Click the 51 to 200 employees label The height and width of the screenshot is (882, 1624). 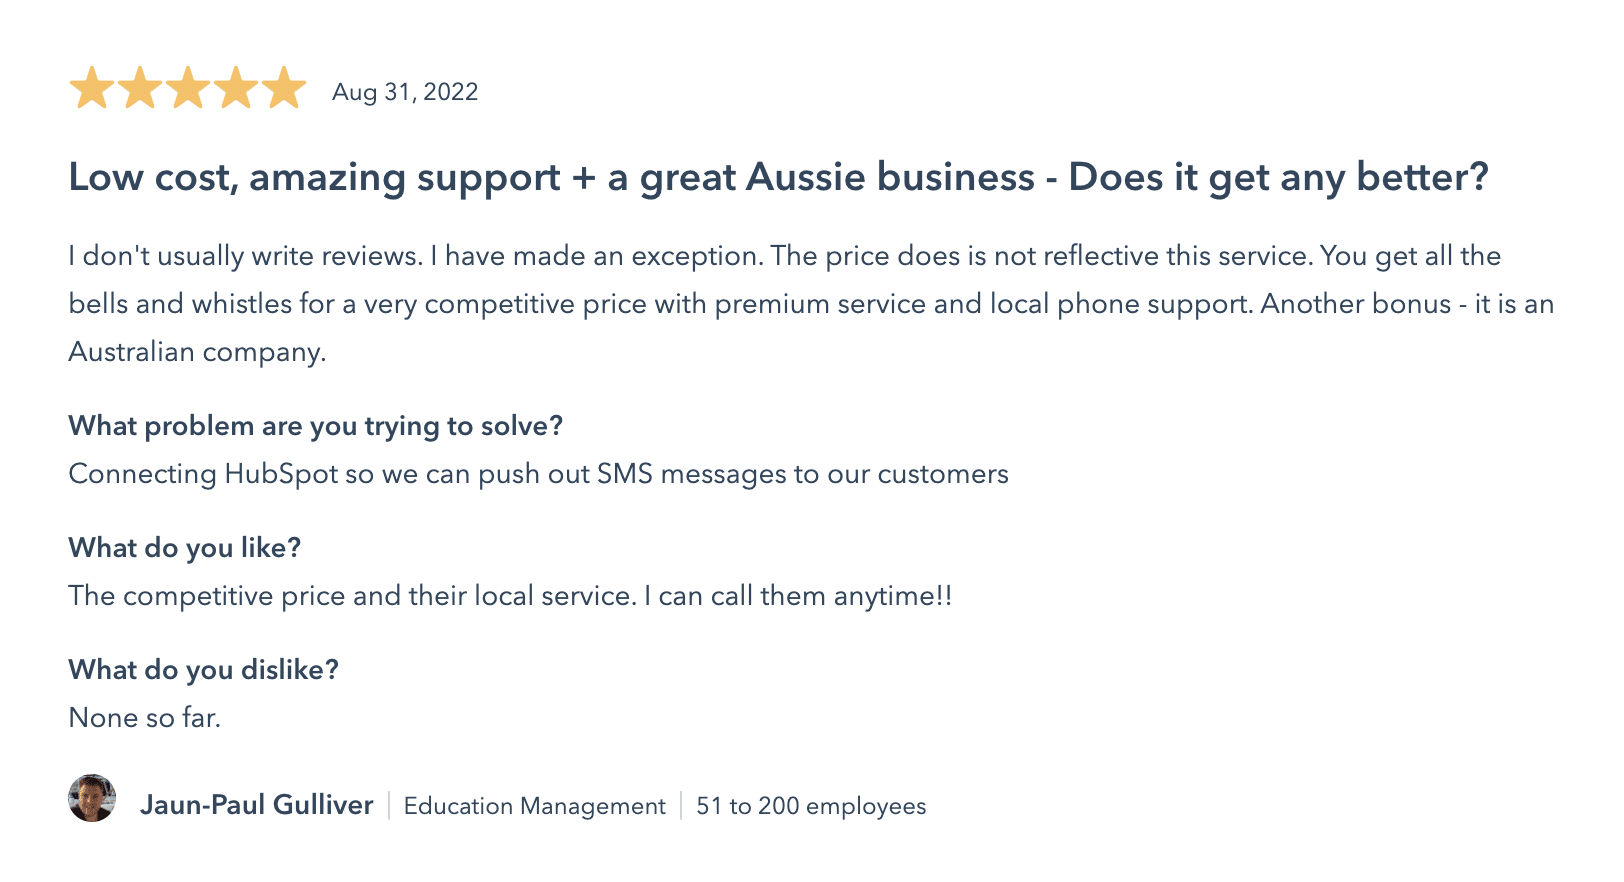[811, 806]
